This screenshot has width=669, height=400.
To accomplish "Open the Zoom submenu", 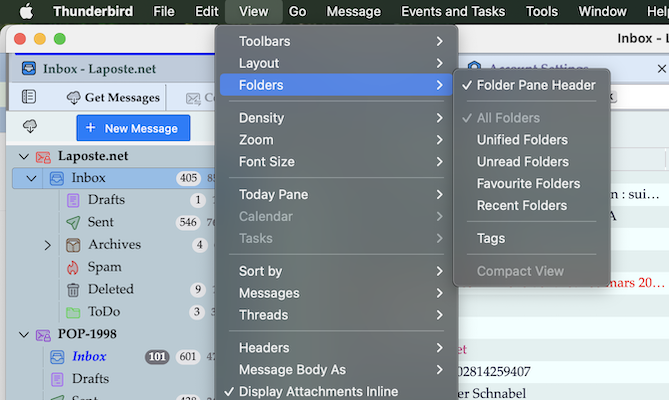I will pyautogui.click(x=336, y=140).
